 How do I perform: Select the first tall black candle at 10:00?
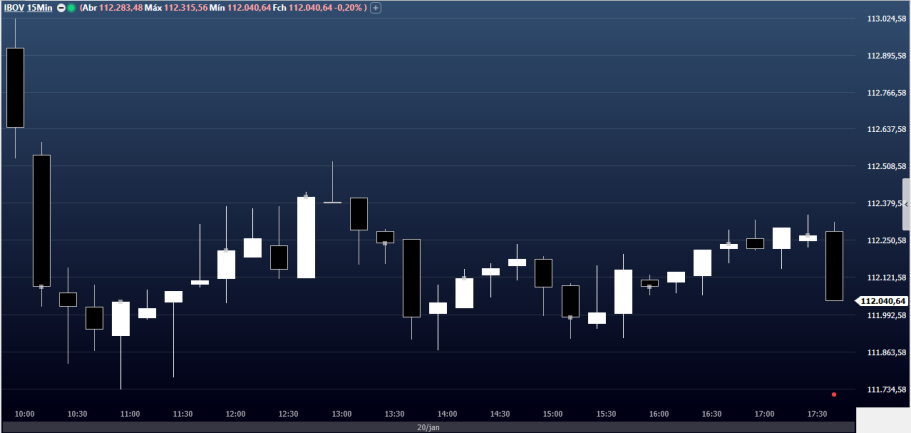coord(15,88)
